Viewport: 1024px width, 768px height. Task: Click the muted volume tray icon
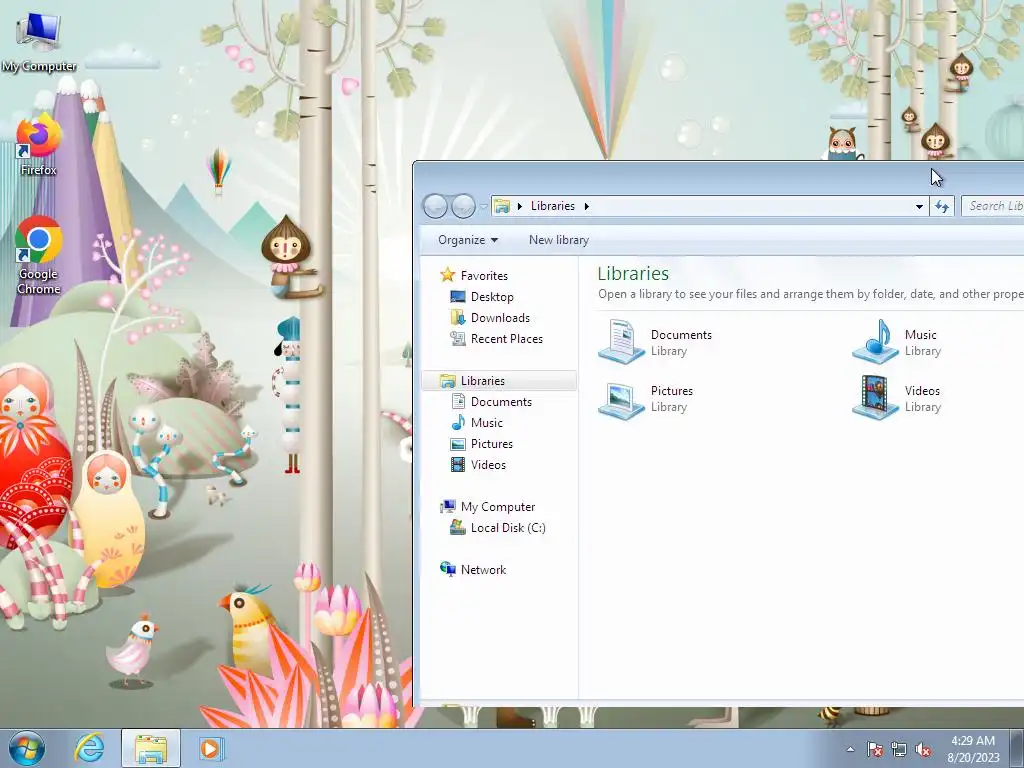[923, 749]
